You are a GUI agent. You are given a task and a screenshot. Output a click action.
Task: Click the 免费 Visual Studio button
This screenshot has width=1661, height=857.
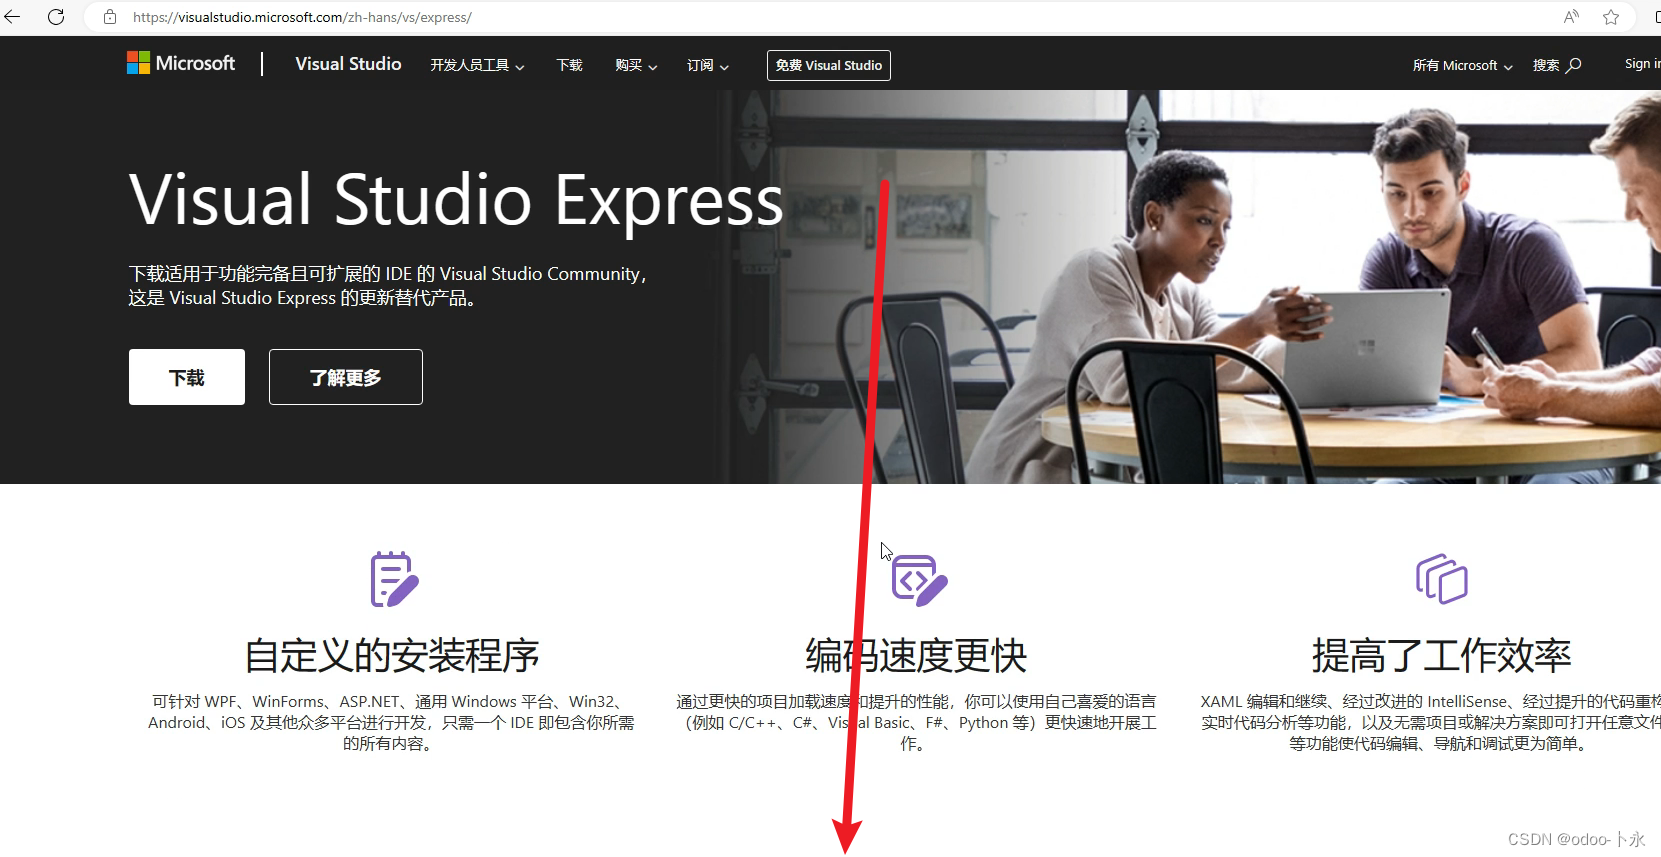point(829,65)
